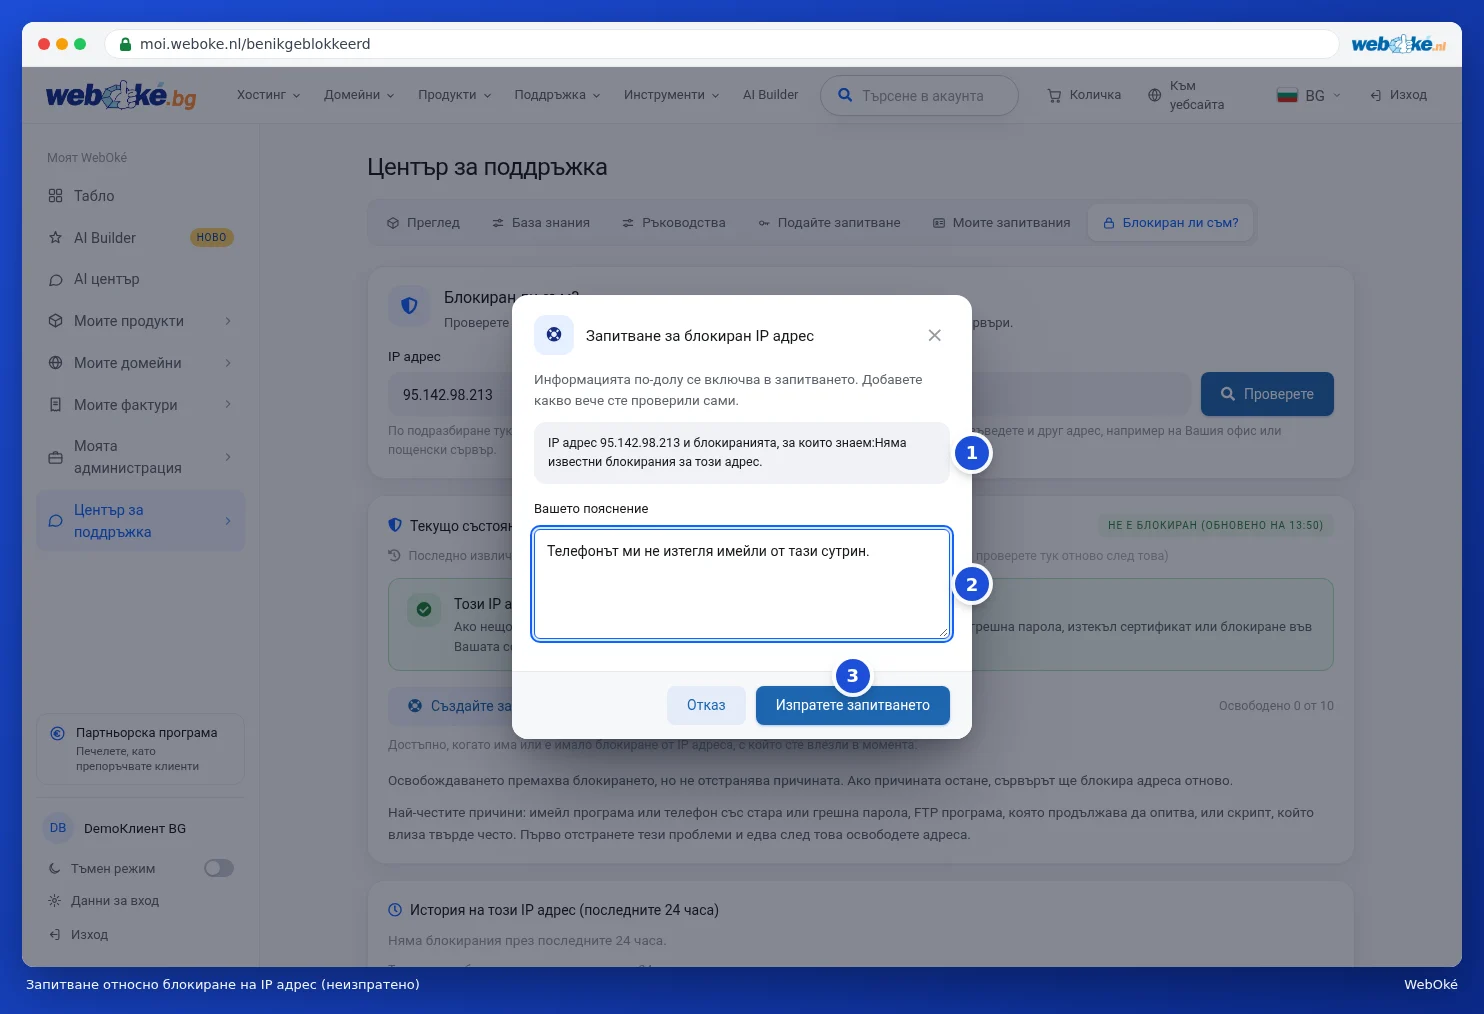Screen dimensions: 1484x1014
Task: Open the Инструменти dropdown menu
Action: point(671,95)
